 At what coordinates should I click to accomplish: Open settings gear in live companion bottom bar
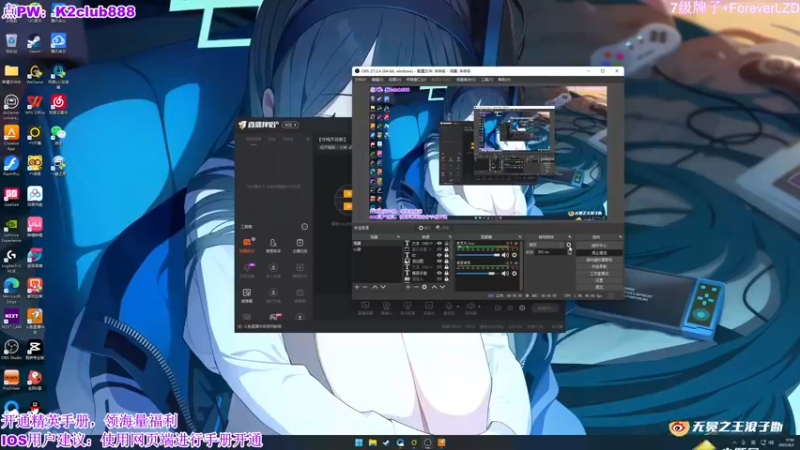[x=522, y=308]
